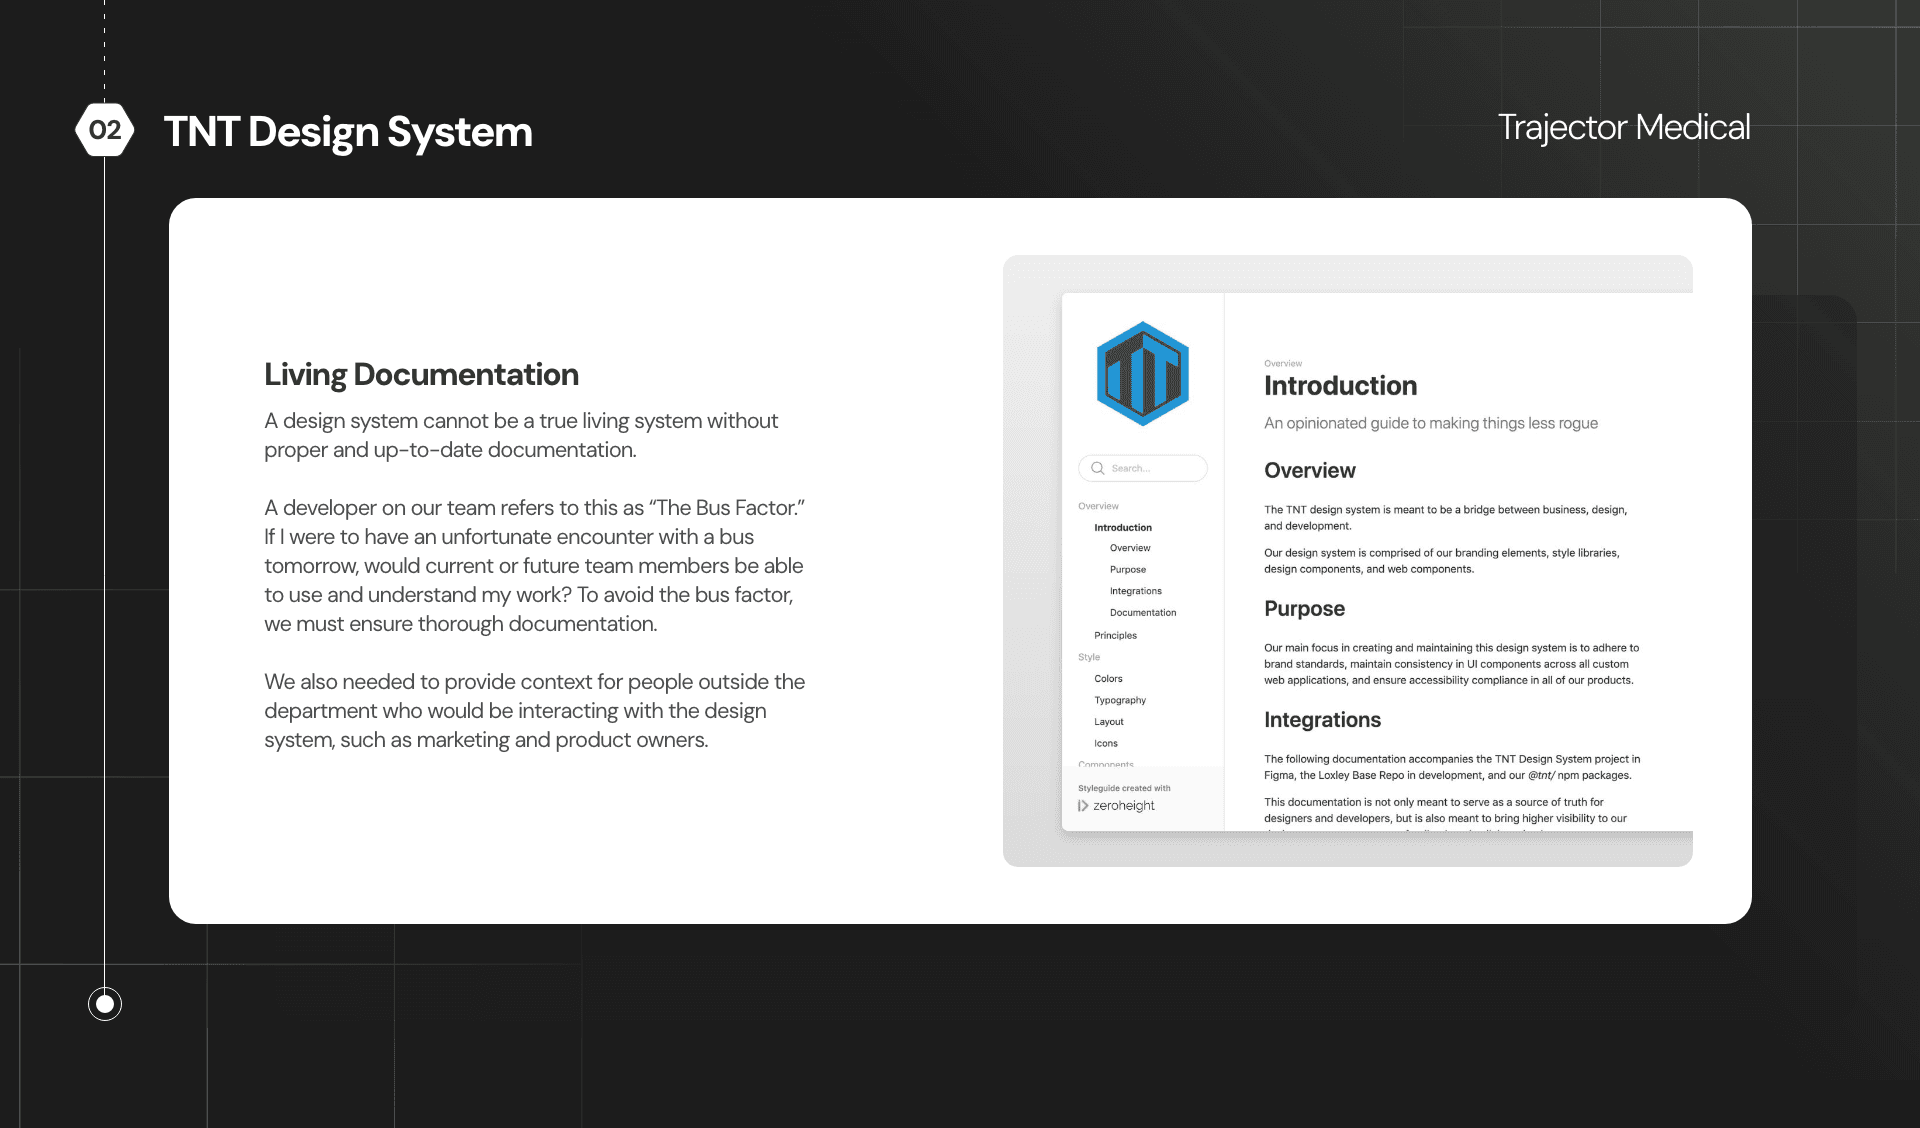Select Documentation under Introduction
1920x1128 pixels.
point(1143,612)
